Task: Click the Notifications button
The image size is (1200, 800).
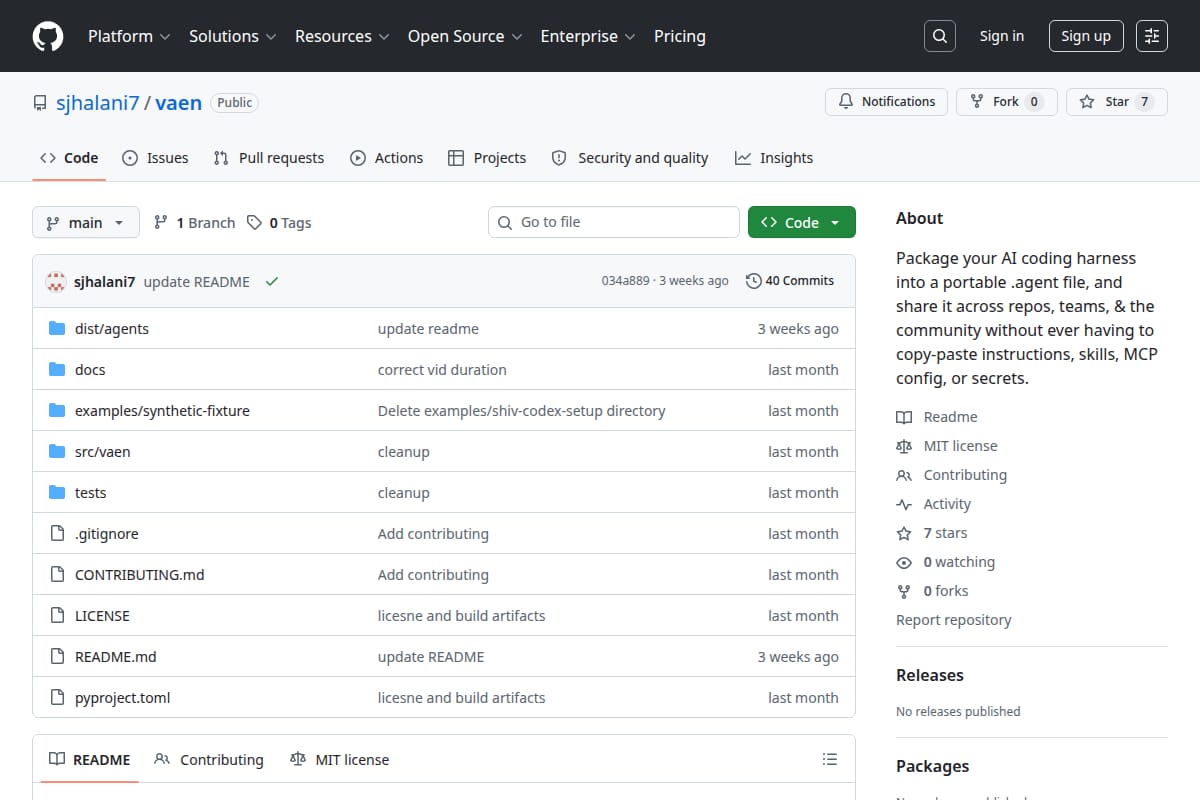Action: point(886,102)
